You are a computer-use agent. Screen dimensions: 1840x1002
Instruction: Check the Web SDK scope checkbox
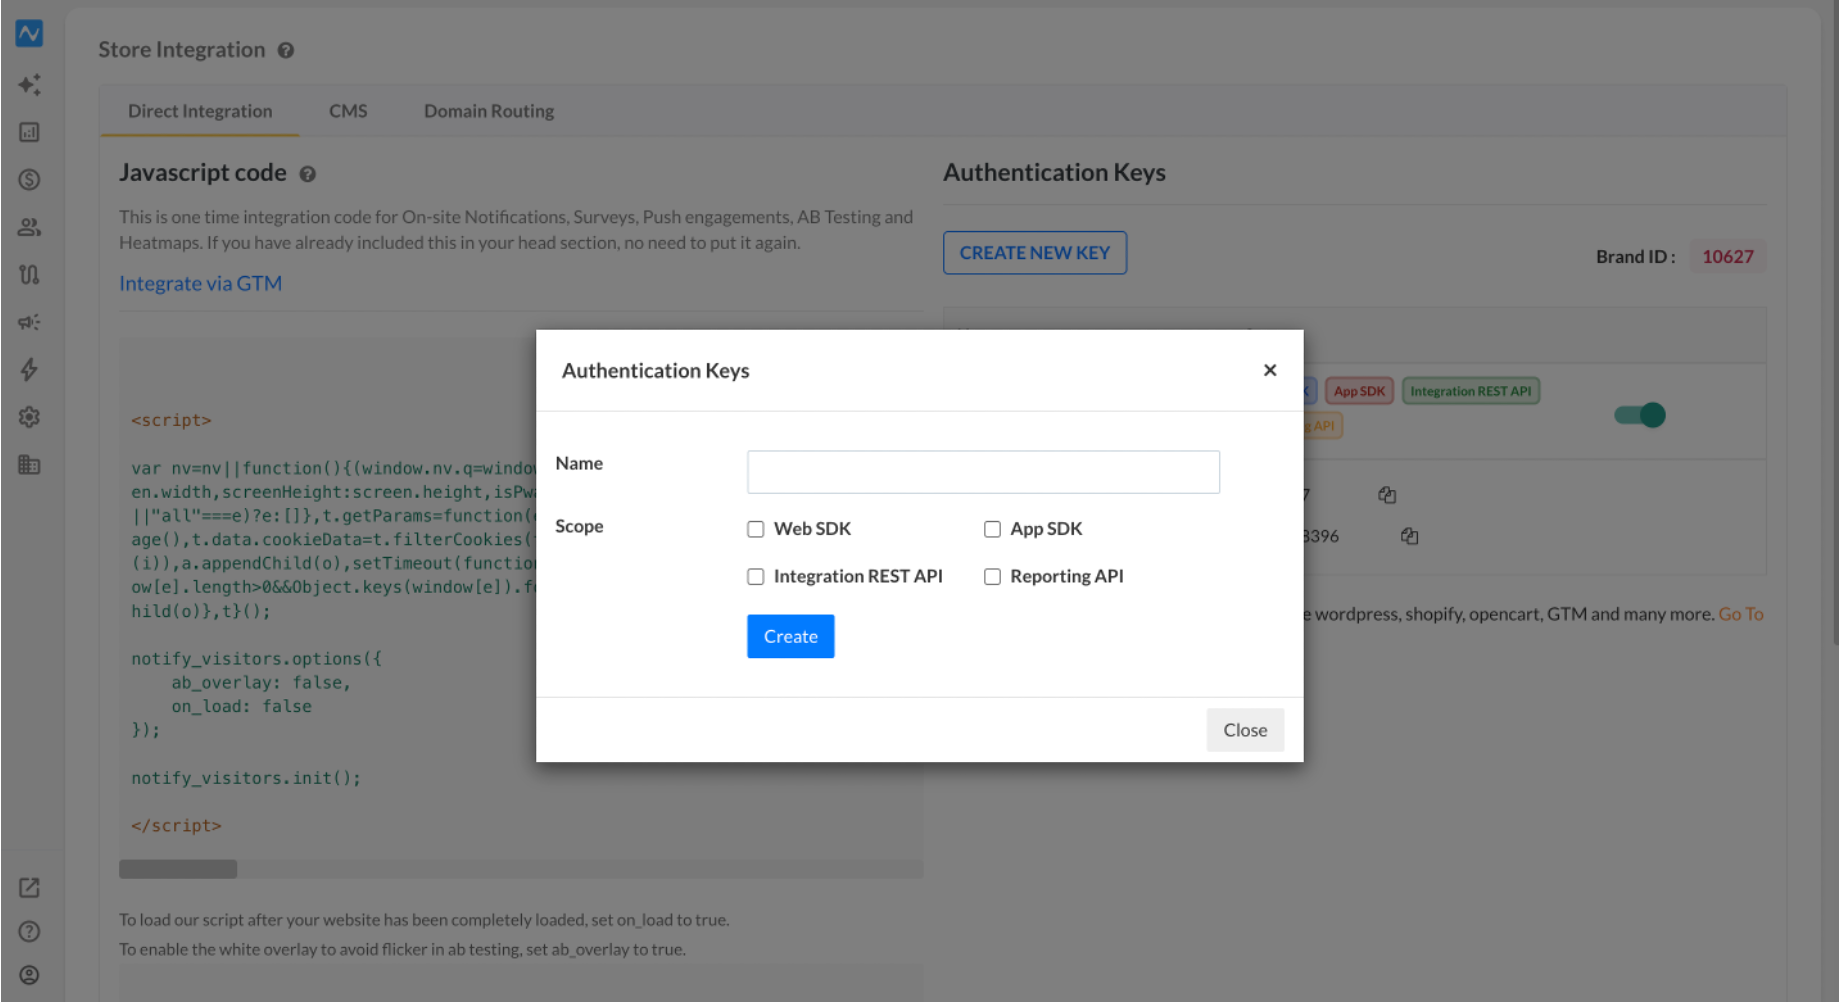tap(756, 529)
